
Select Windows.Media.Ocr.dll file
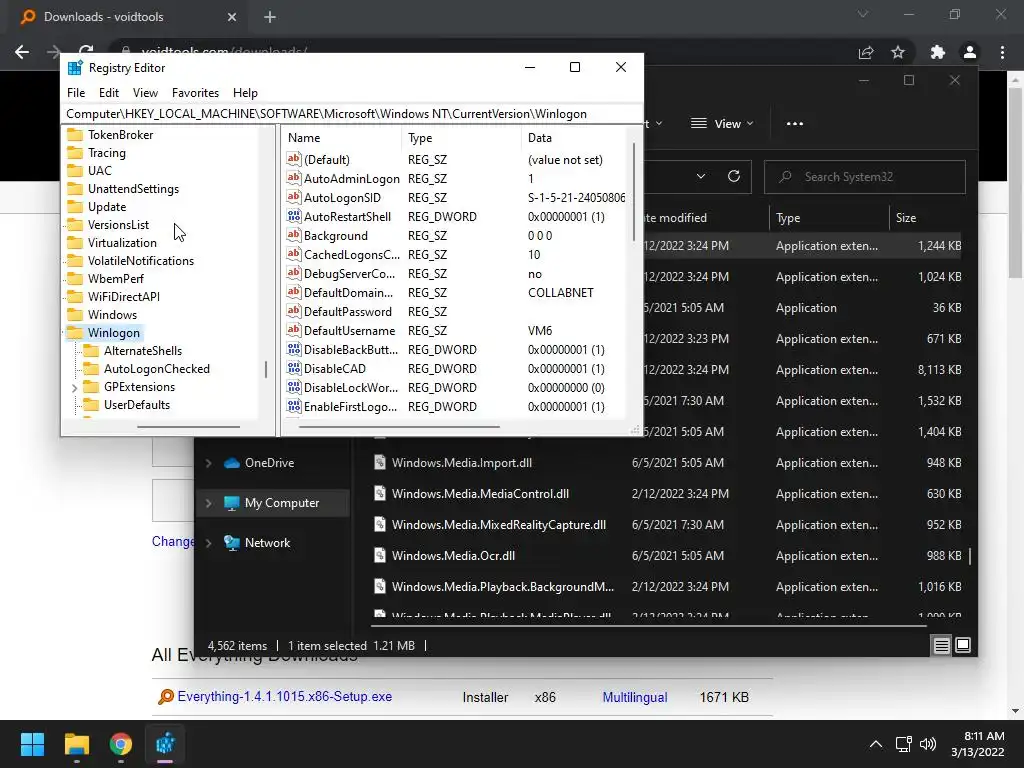coord(453,556)
